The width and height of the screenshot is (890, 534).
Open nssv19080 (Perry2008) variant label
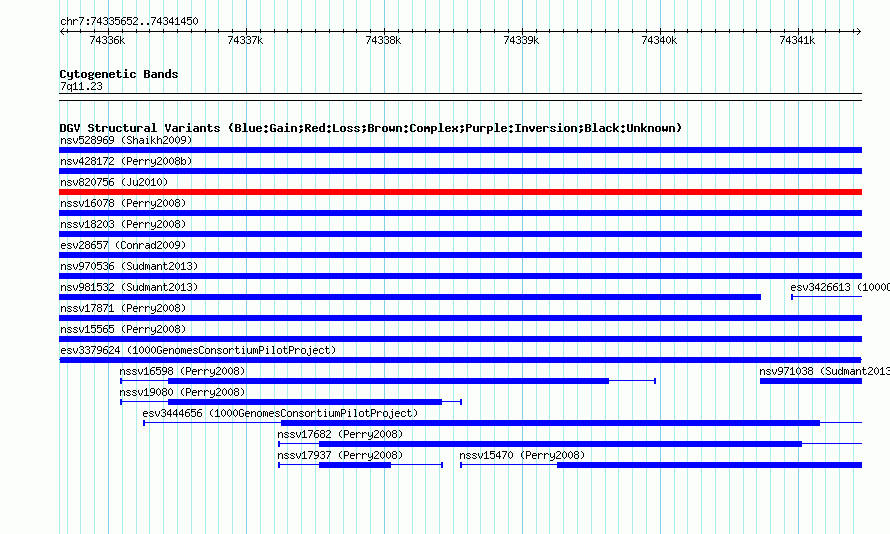tap(182, 392)
